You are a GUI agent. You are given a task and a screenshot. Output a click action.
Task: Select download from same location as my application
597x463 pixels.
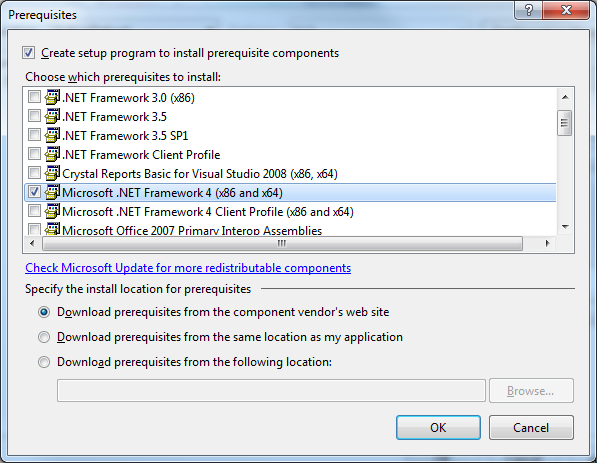click(44, 337)
